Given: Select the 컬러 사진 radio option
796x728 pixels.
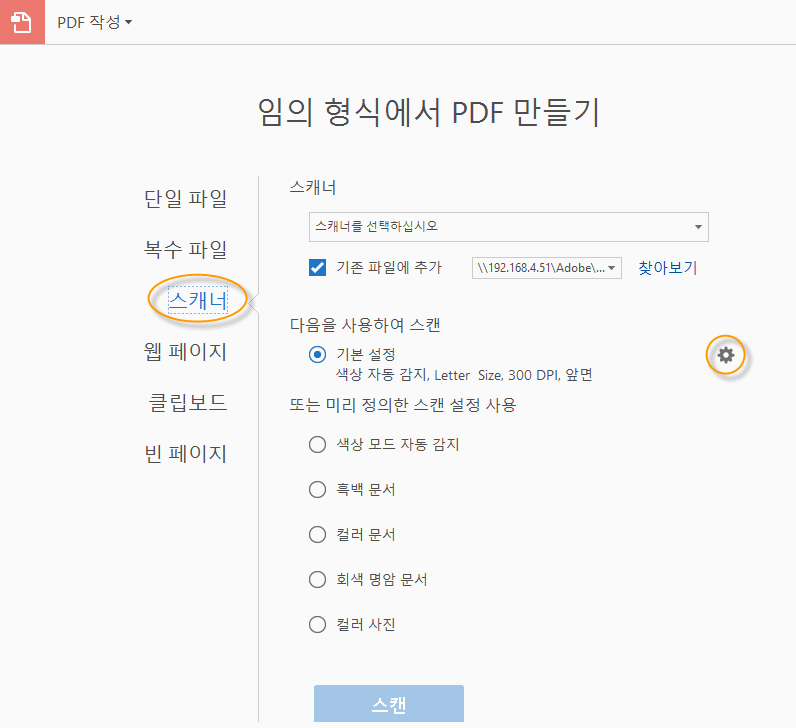Looking at the screenshot, I should tap(318, 625).
